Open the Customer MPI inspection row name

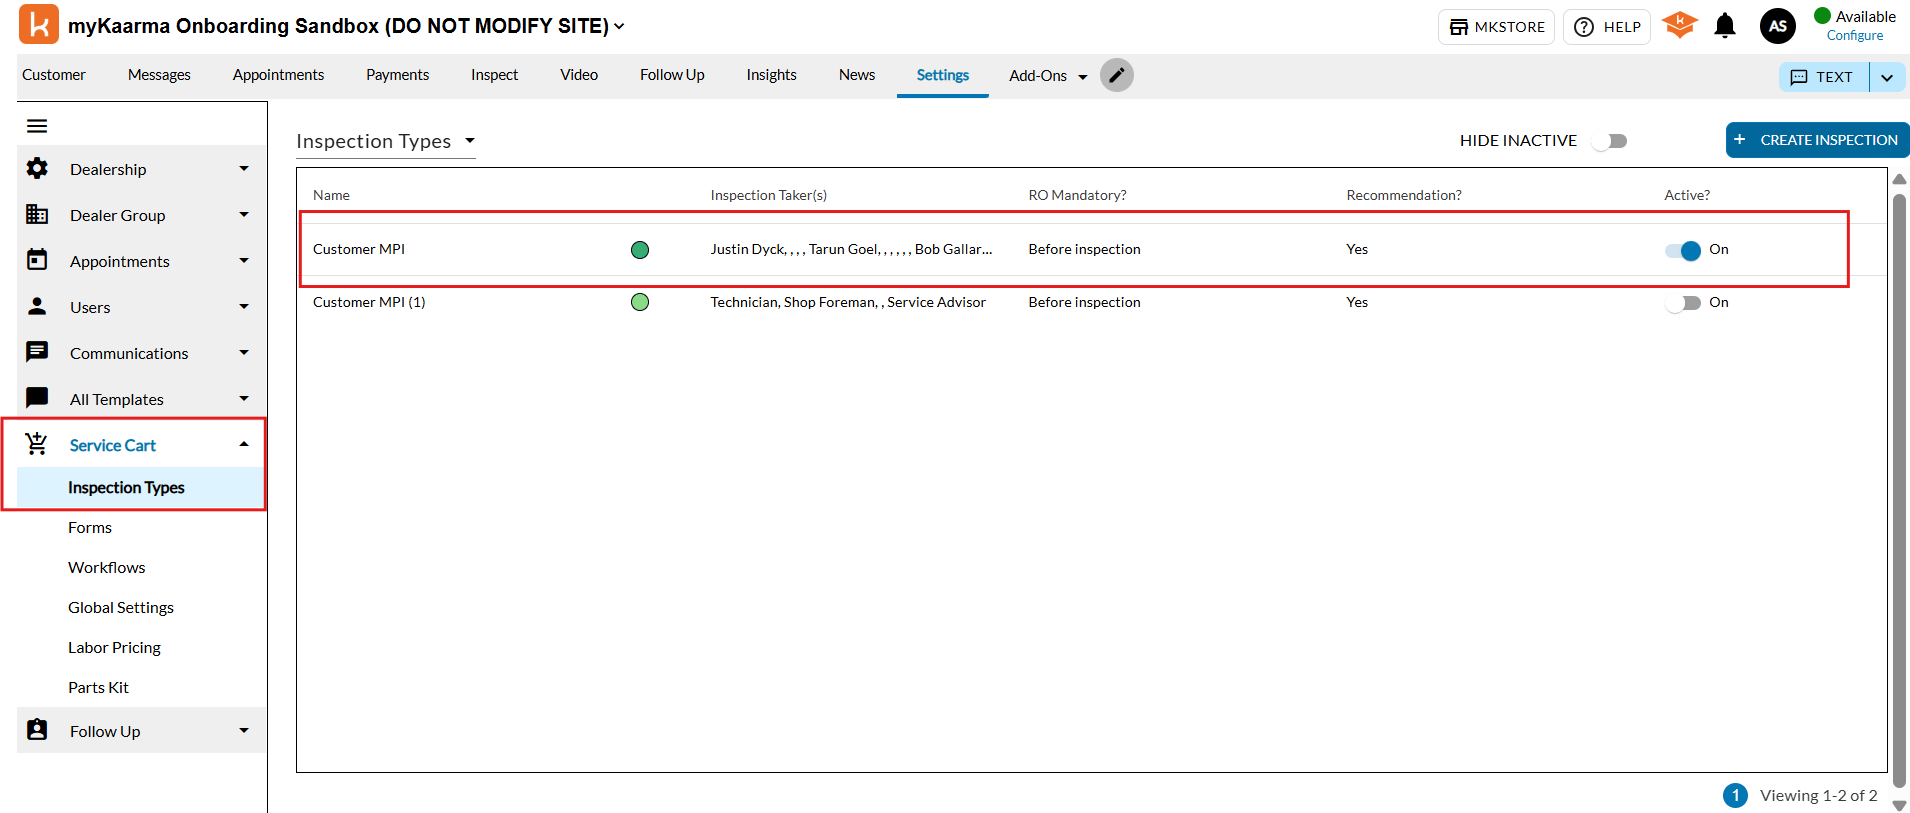pyautogui.click(x=359, y=250)
